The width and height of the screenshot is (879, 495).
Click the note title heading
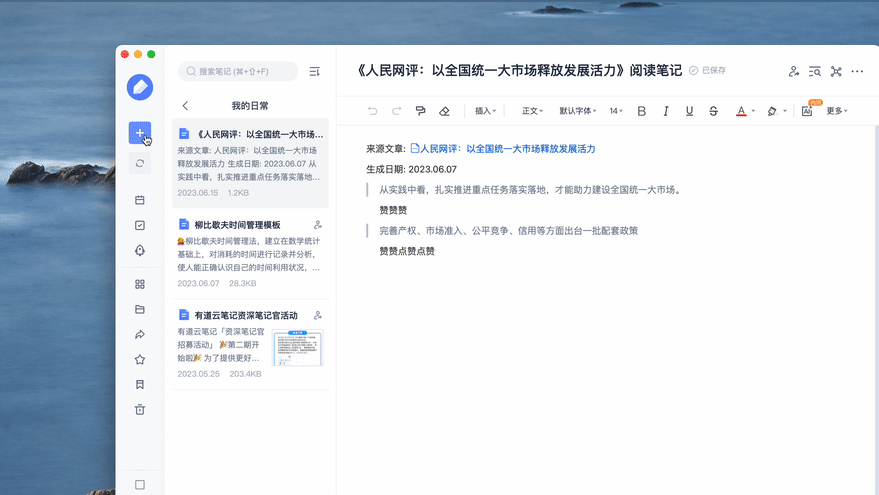pyautogui.click(x=519, y=71)
